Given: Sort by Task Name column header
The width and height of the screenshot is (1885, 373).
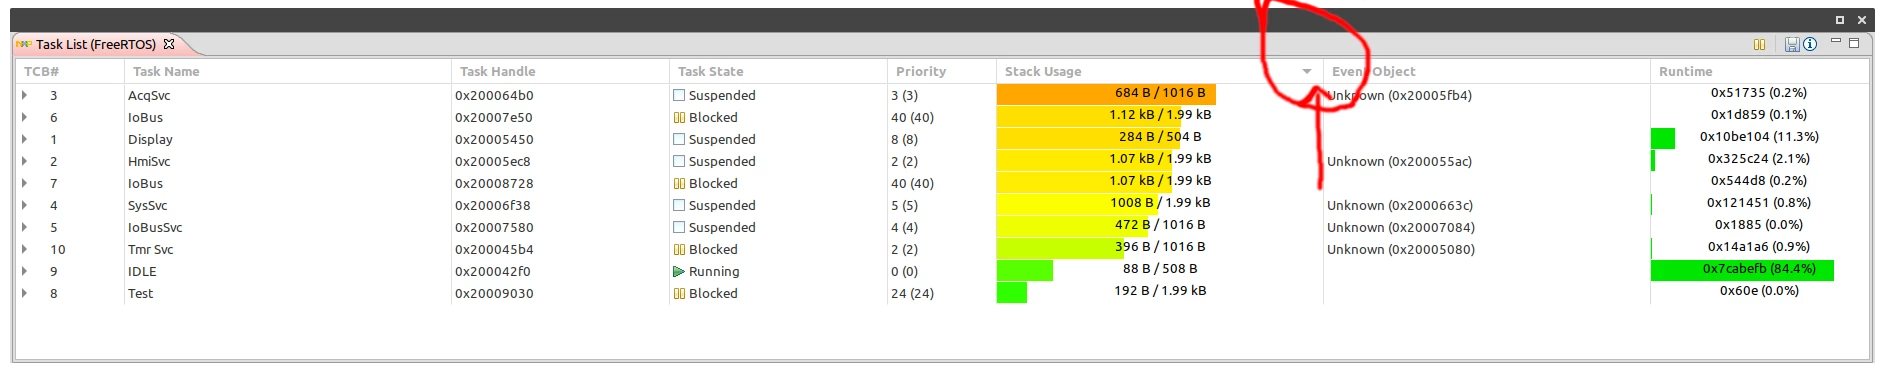Looking at the screenshot, I should coord(288,71).
